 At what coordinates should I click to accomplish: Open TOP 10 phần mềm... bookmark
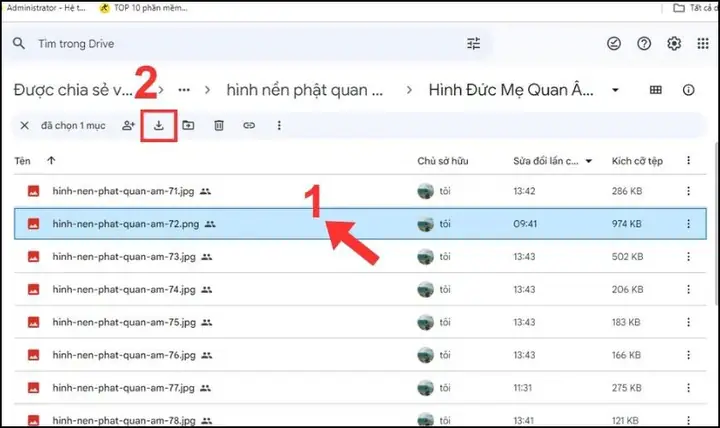pyautogui.click(x=144, y=8)
